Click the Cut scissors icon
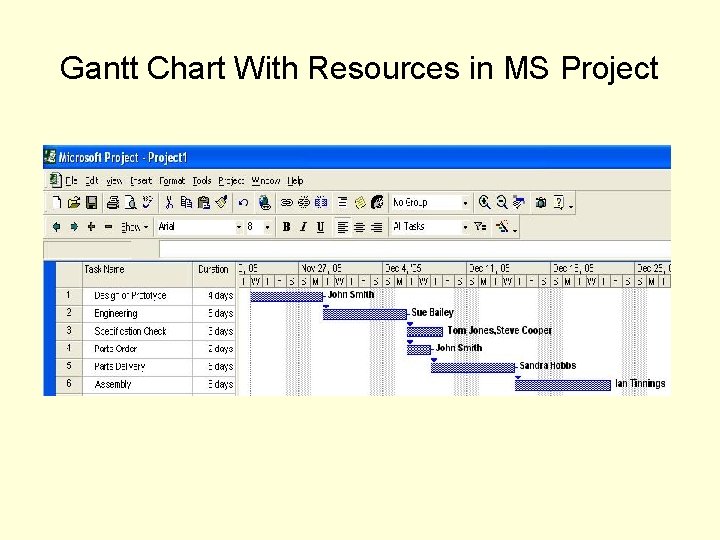 [169, 202]
